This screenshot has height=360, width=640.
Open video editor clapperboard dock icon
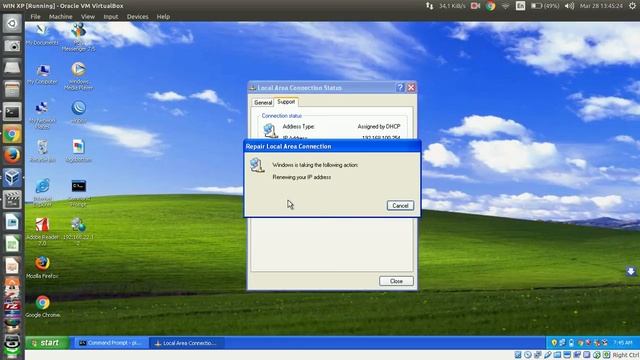coord(12,200)
